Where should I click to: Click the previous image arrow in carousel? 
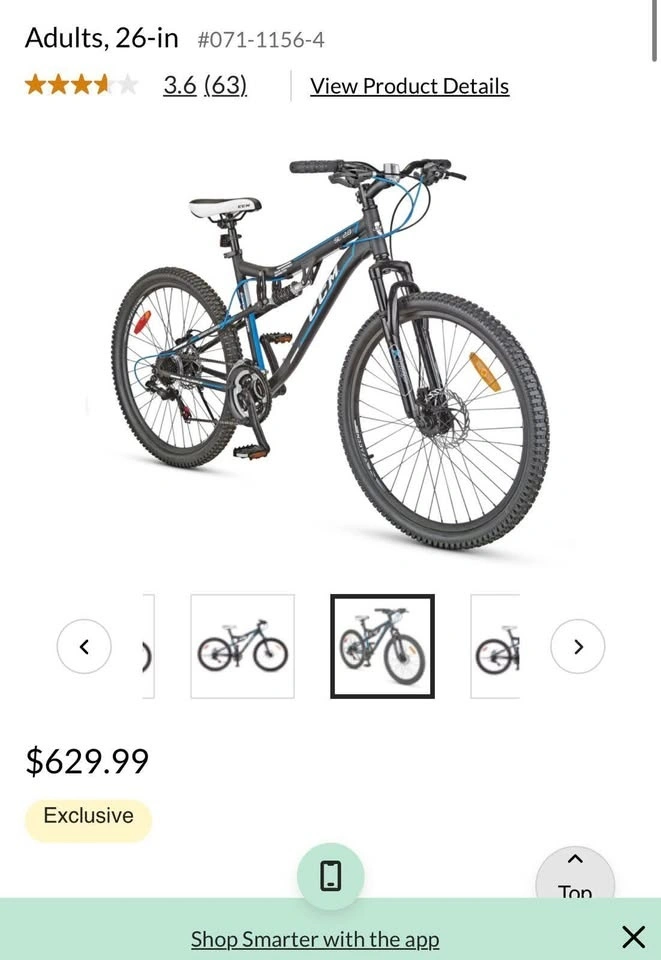(84, 647)
